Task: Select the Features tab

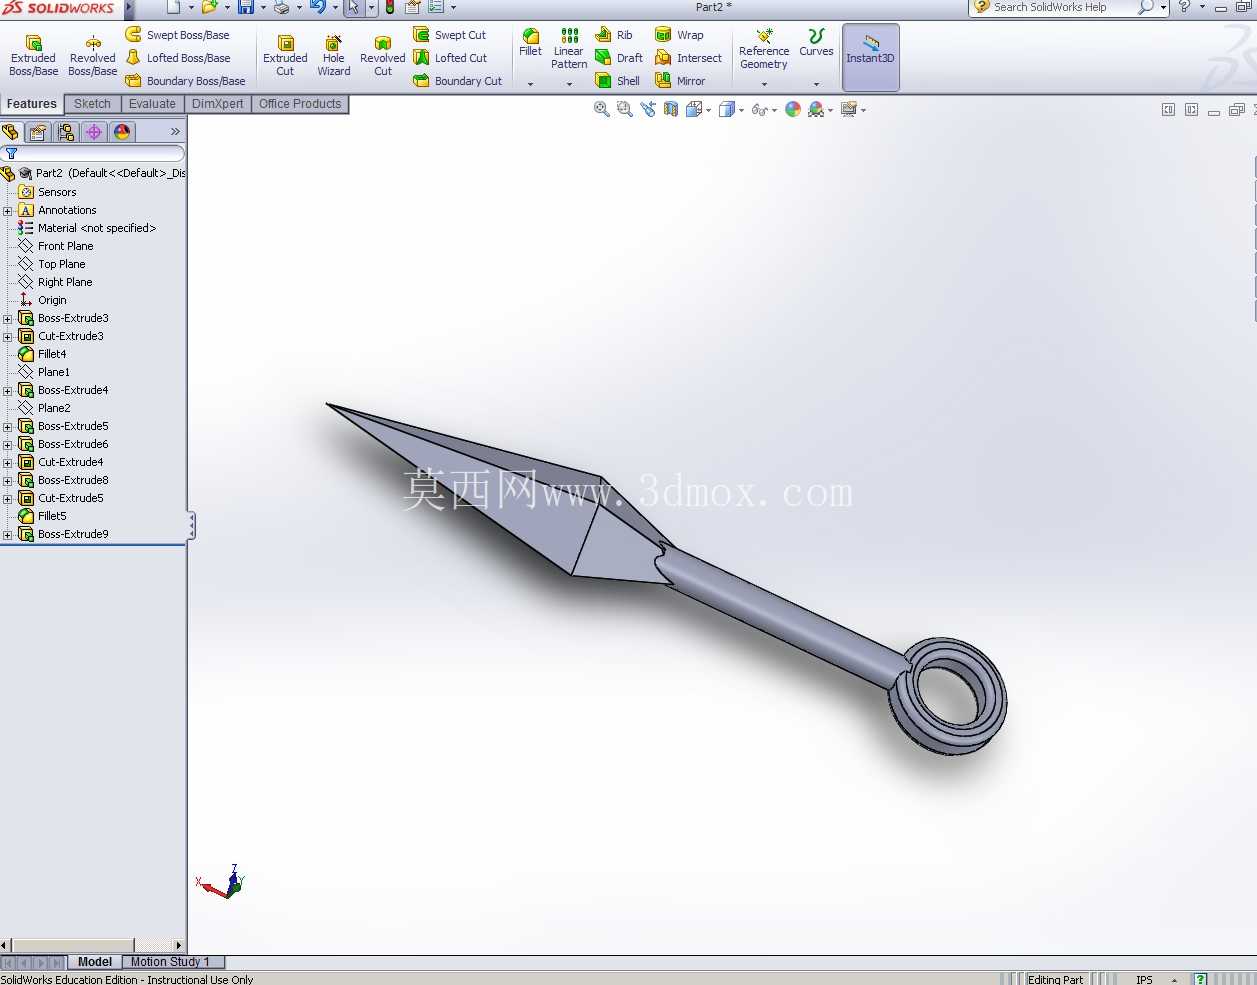Action: [32, 104]
